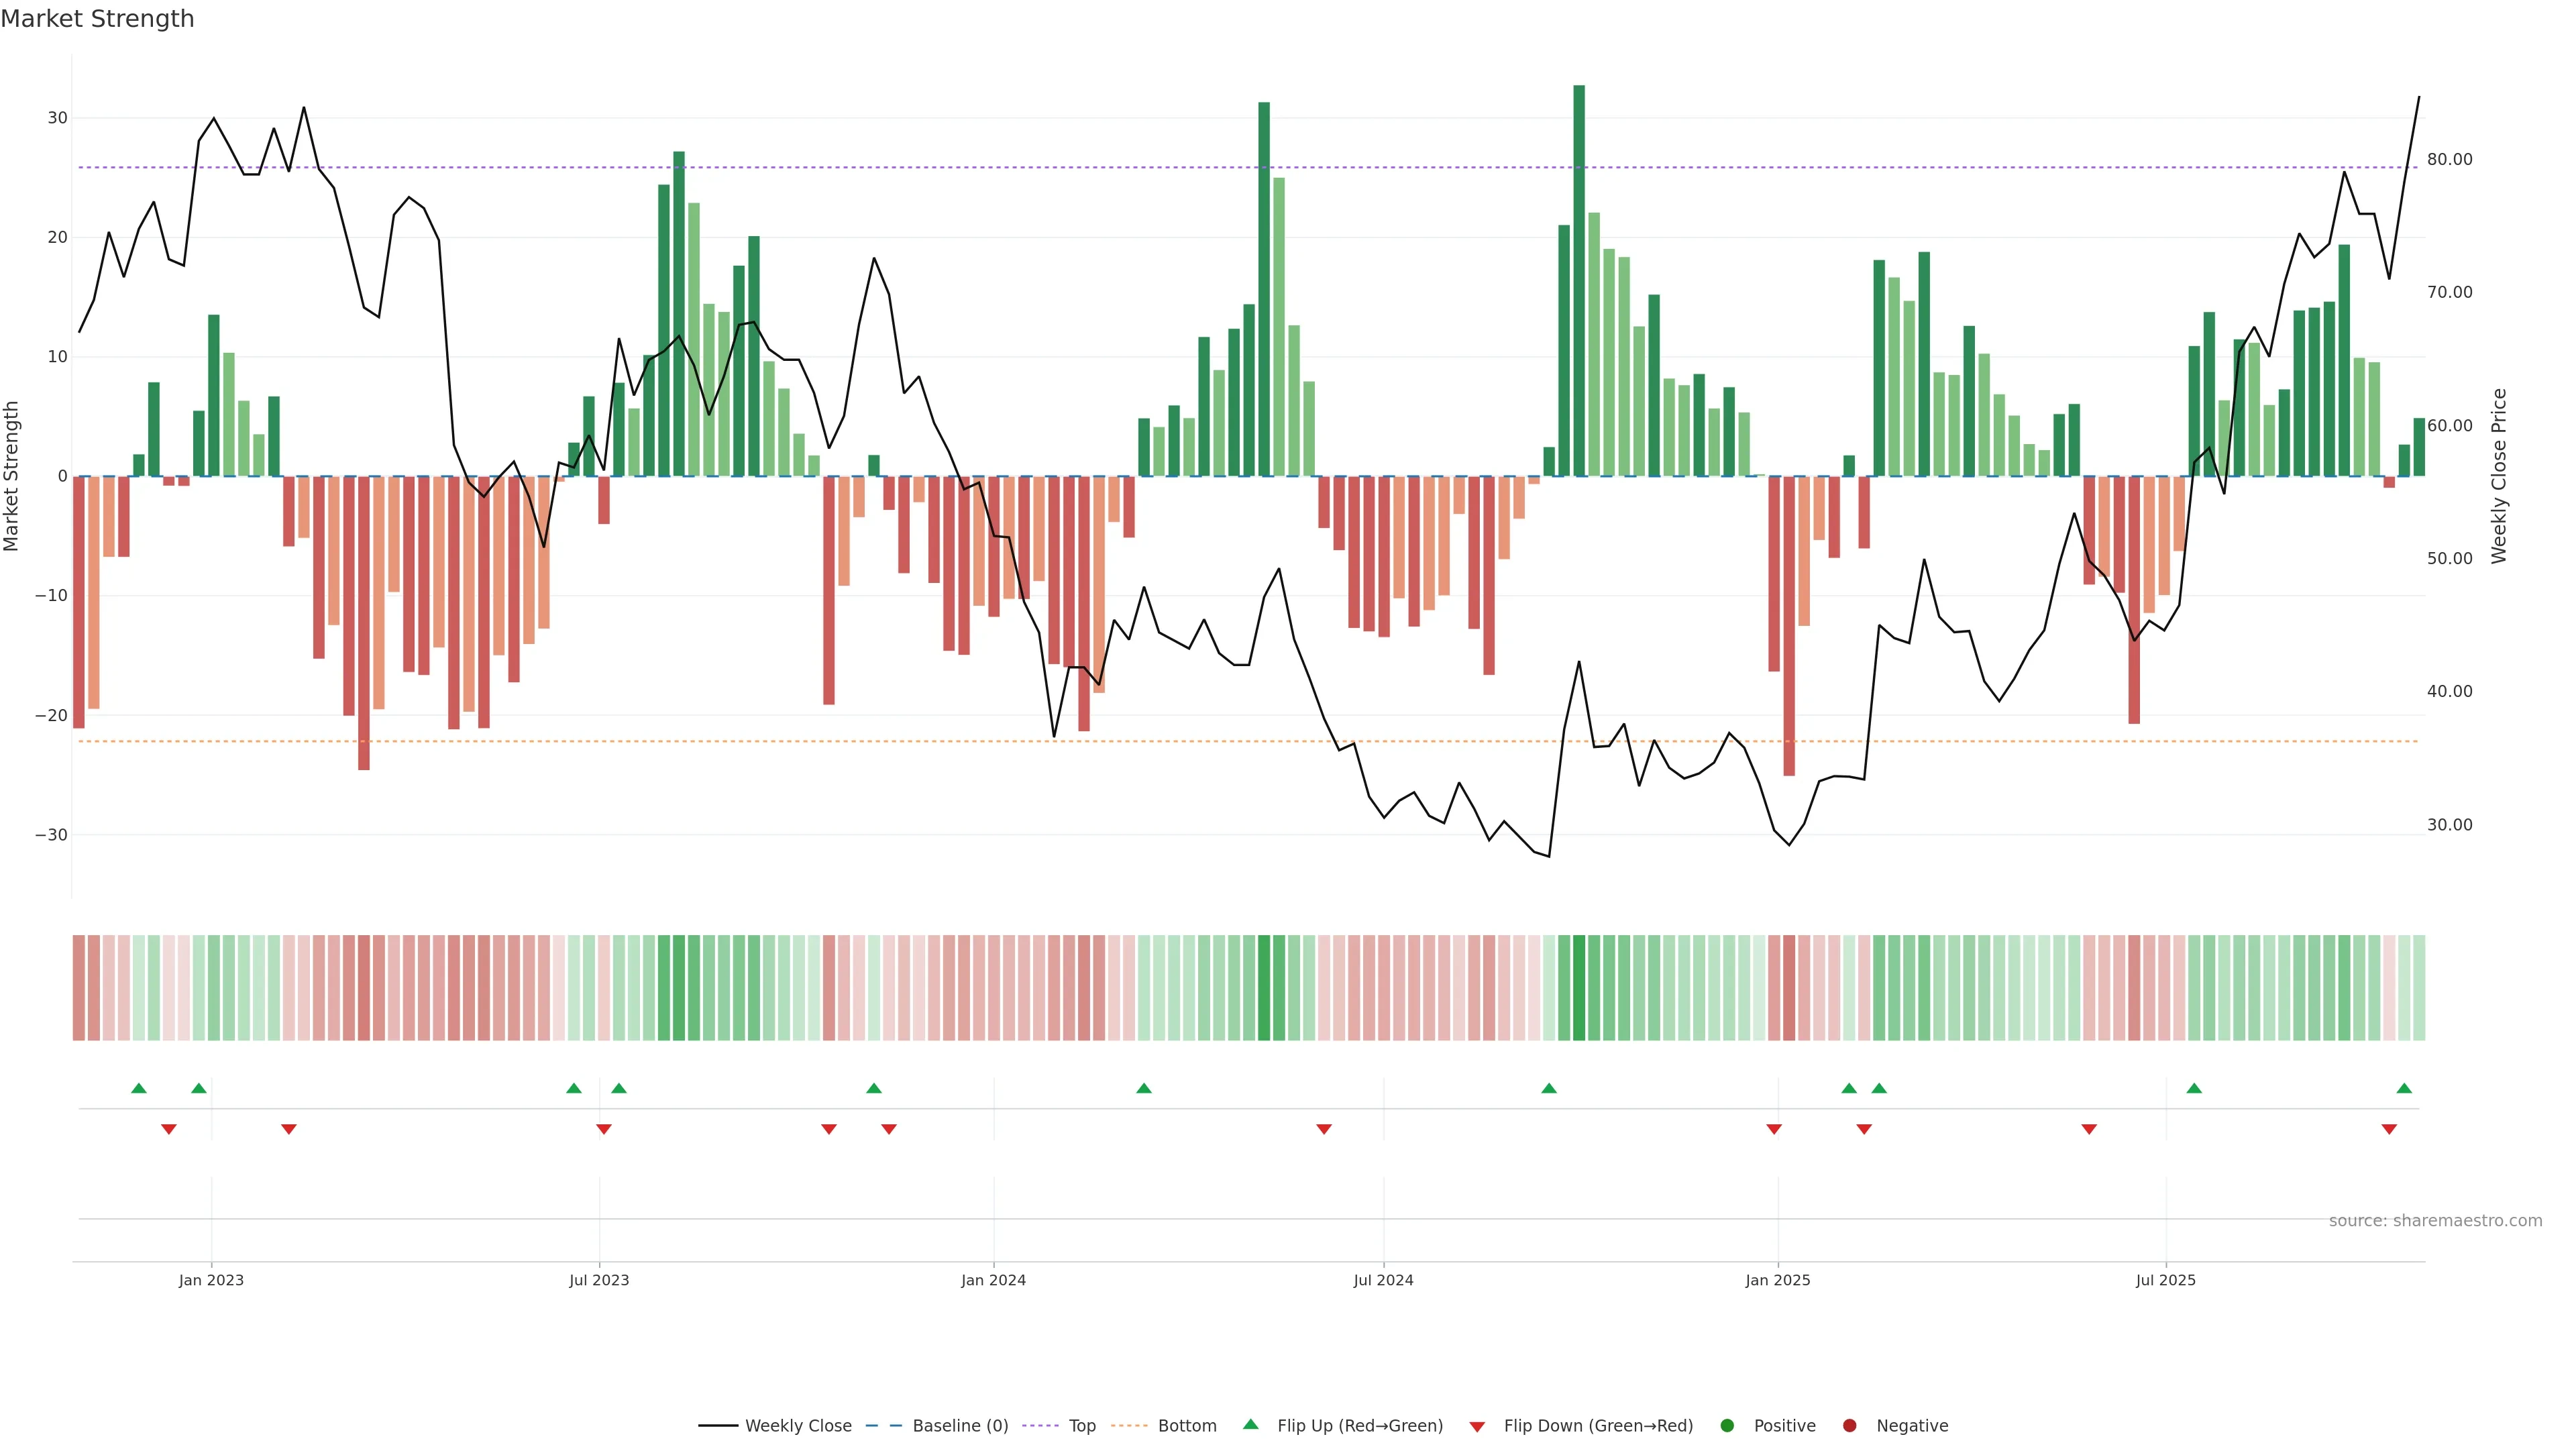Viewport: 2576px width, 1449px height.
Task: Toggle the Top dotted line legend
Action: click(x=1041, y=1426)
